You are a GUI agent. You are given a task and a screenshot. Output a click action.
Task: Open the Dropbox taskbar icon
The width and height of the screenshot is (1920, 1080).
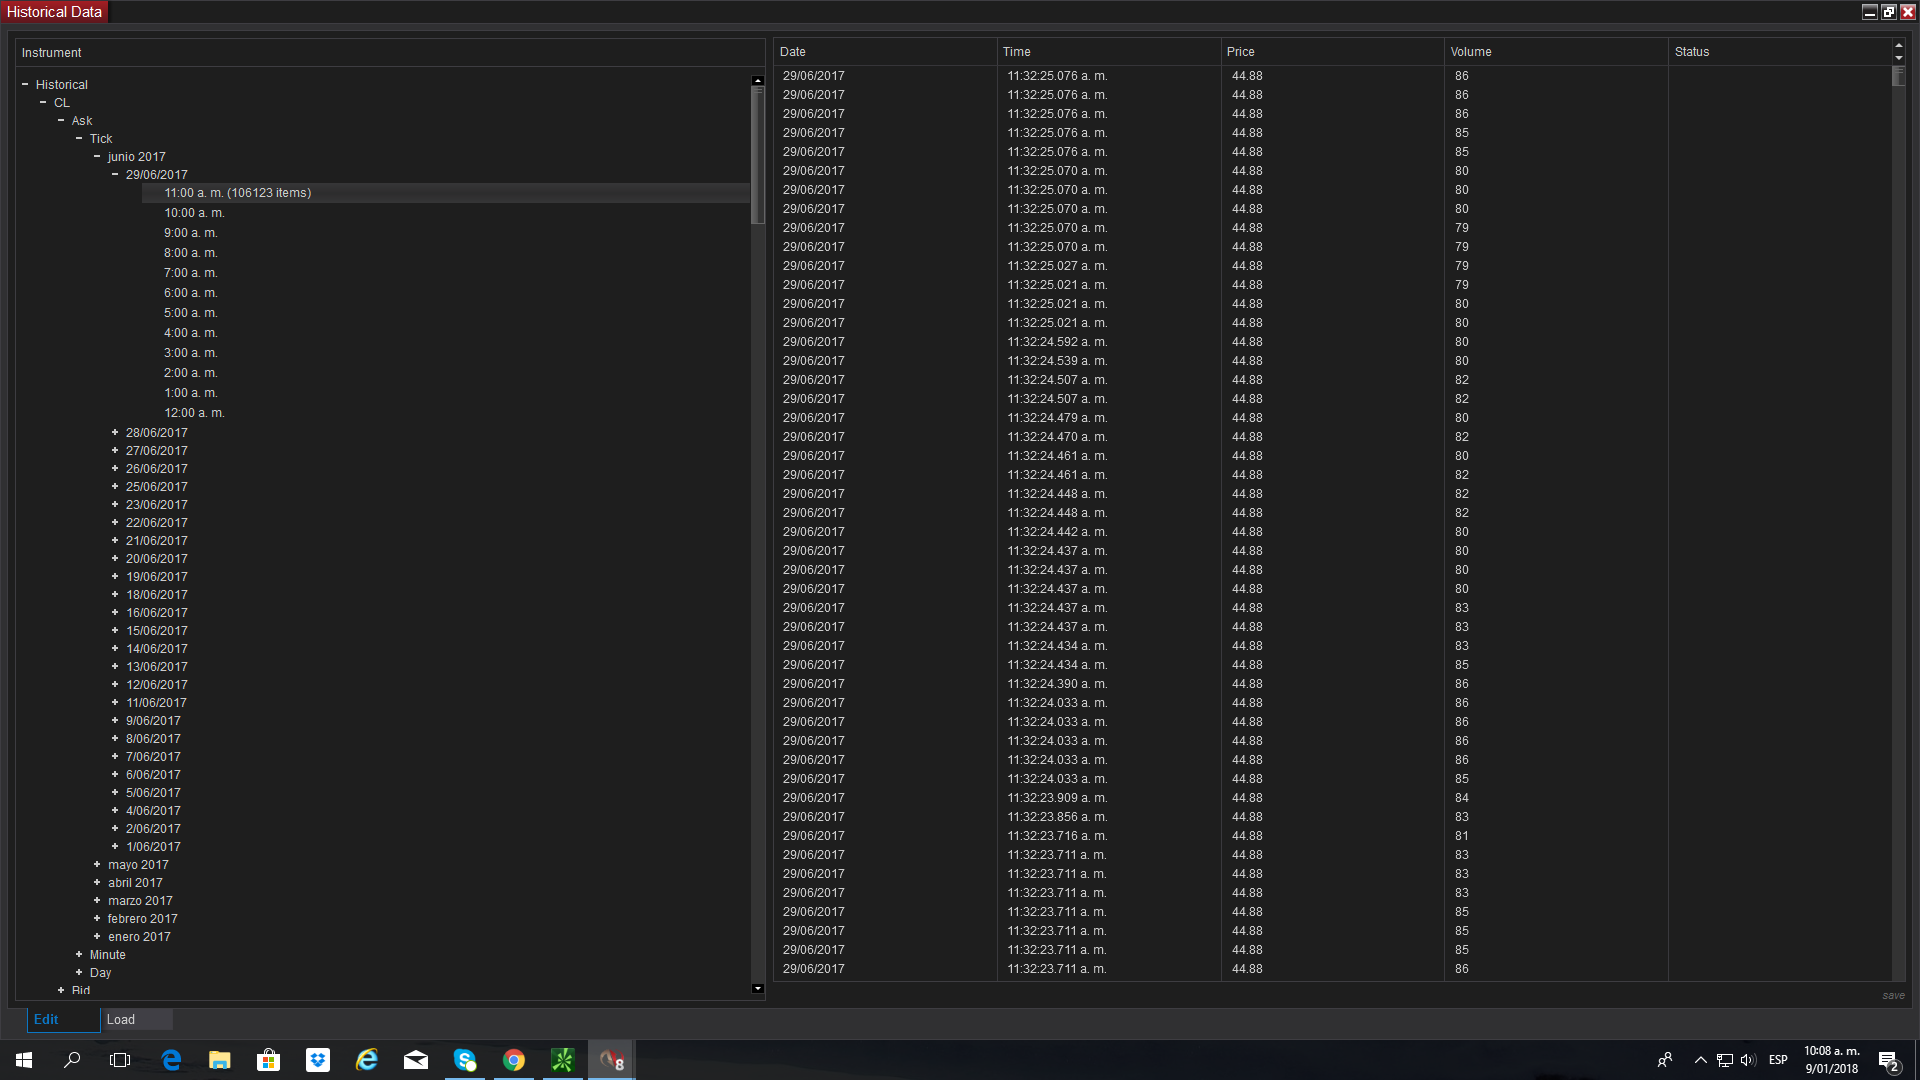318,1060
